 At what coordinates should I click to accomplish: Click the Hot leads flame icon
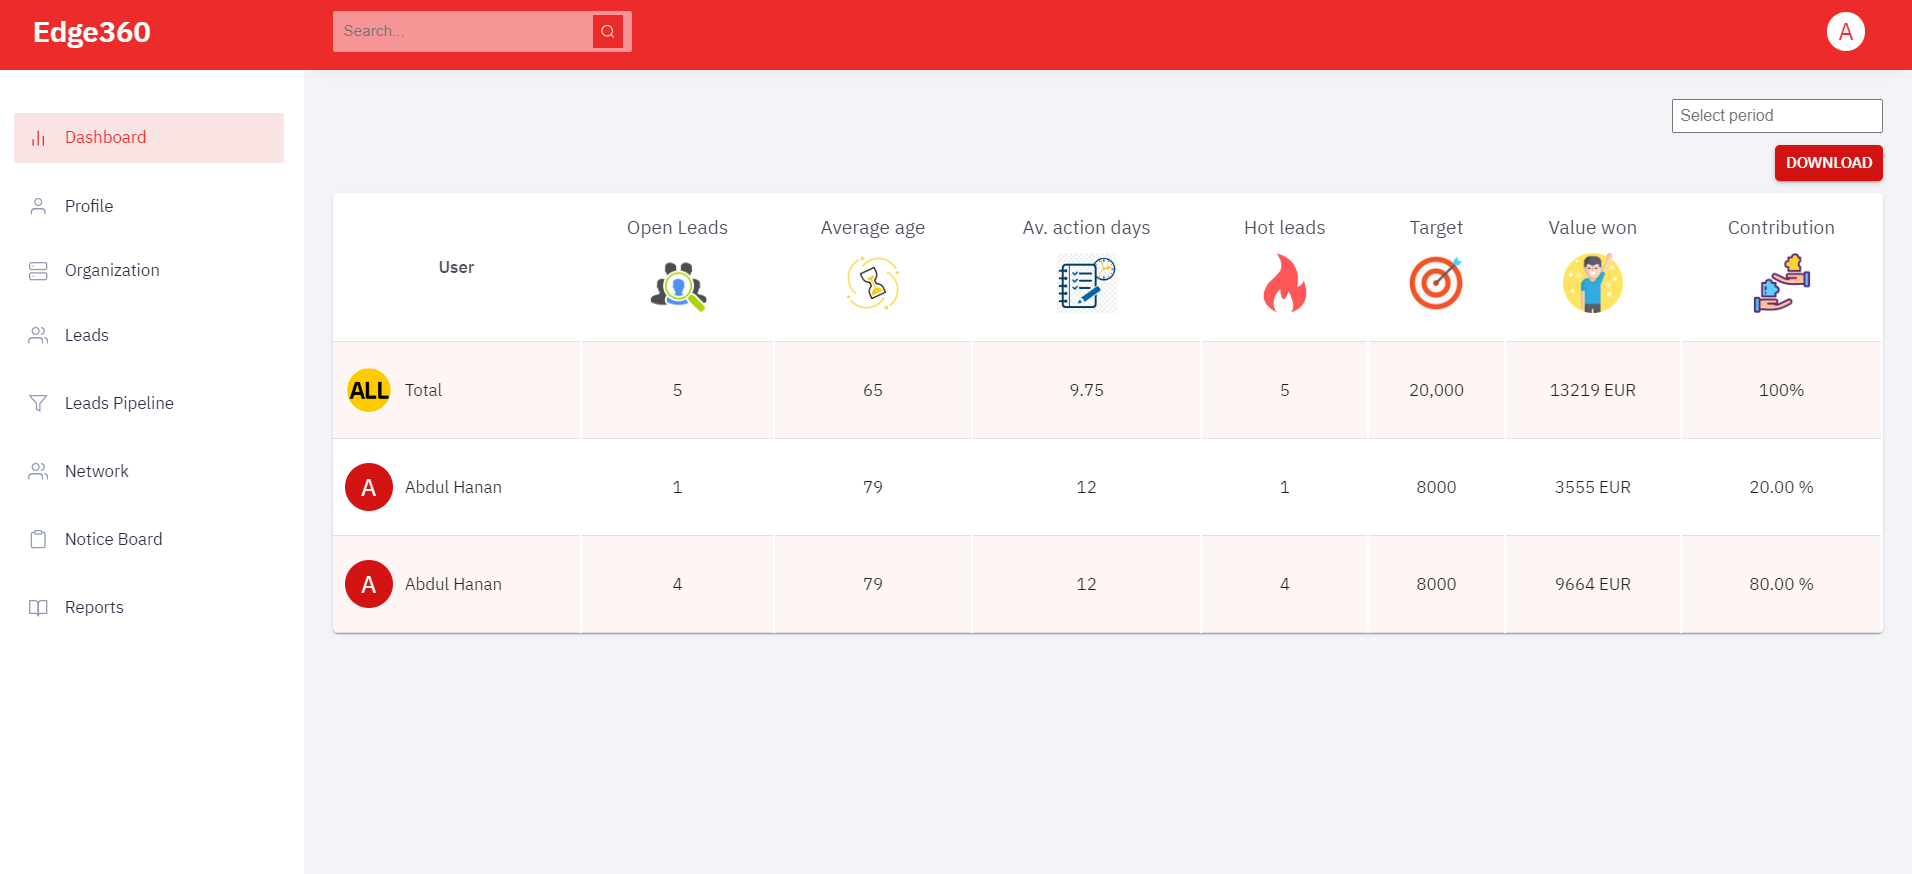click(1284, 284)
